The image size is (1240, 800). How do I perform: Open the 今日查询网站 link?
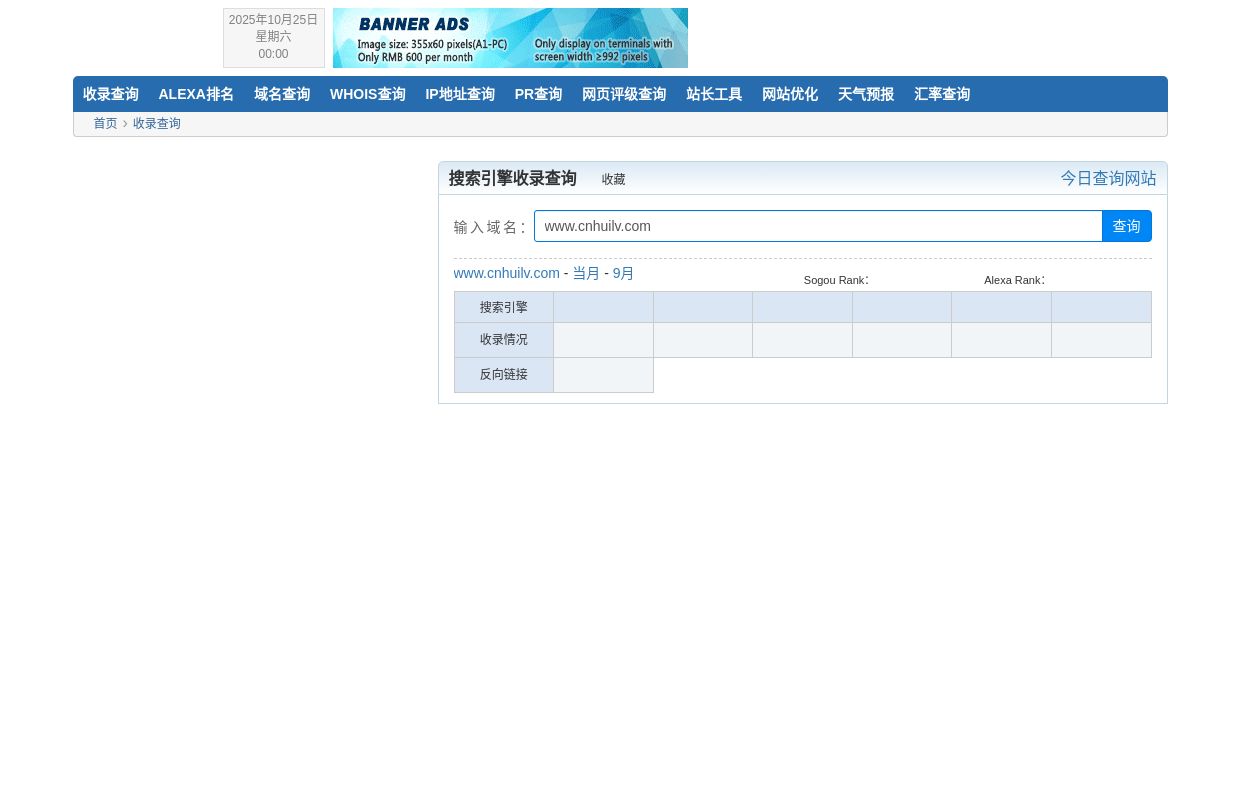[1108, 178]
